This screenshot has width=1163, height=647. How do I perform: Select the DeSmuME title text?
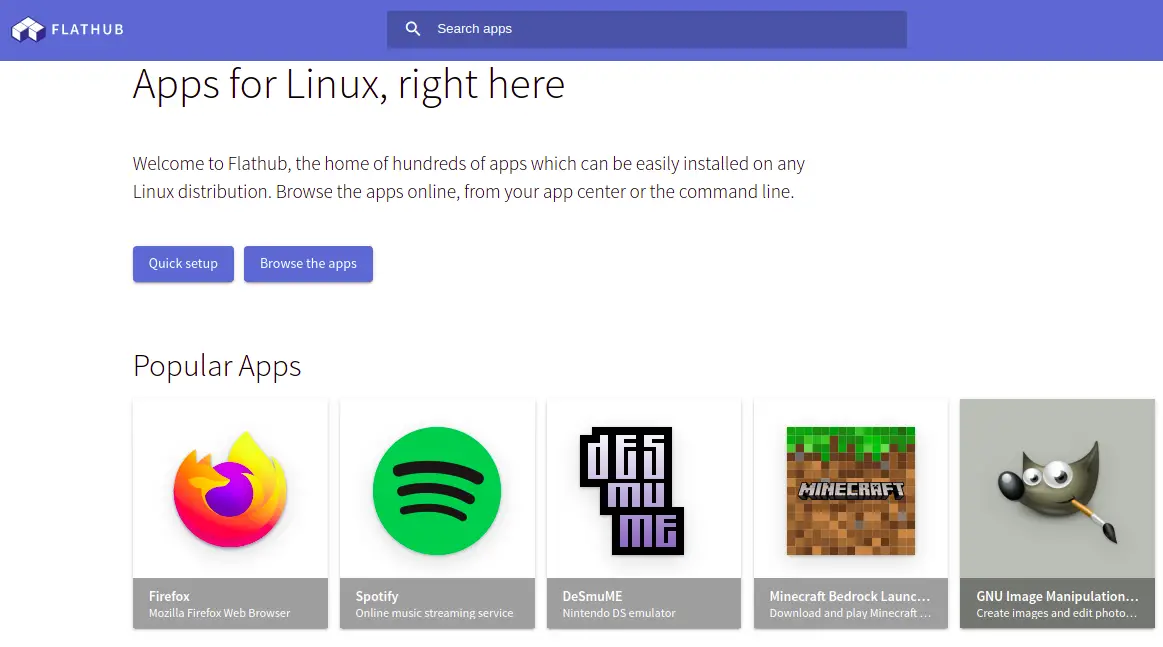(592, 596)
